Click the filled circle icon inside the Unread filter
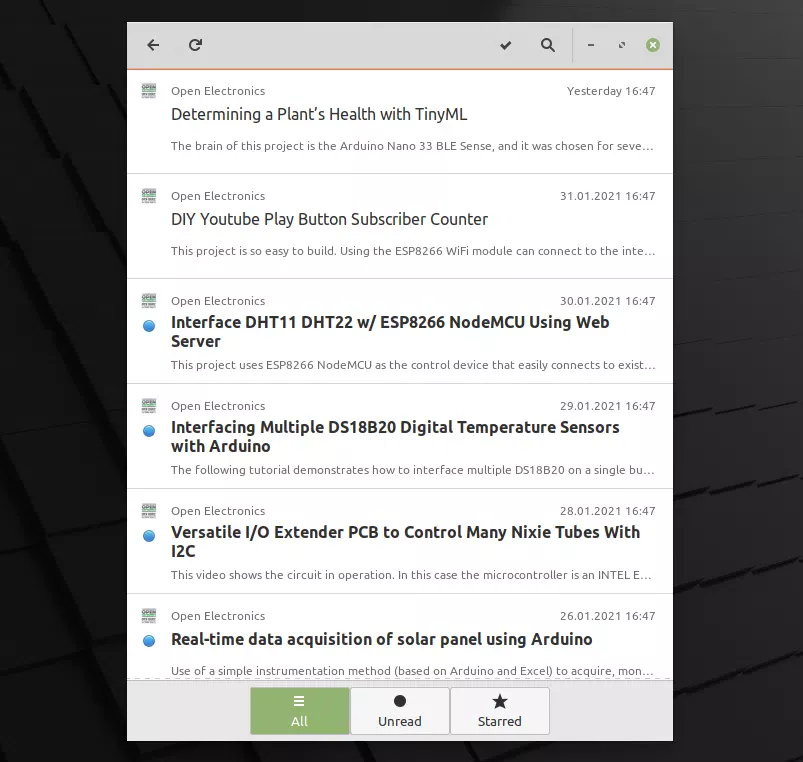 [400, 701]
